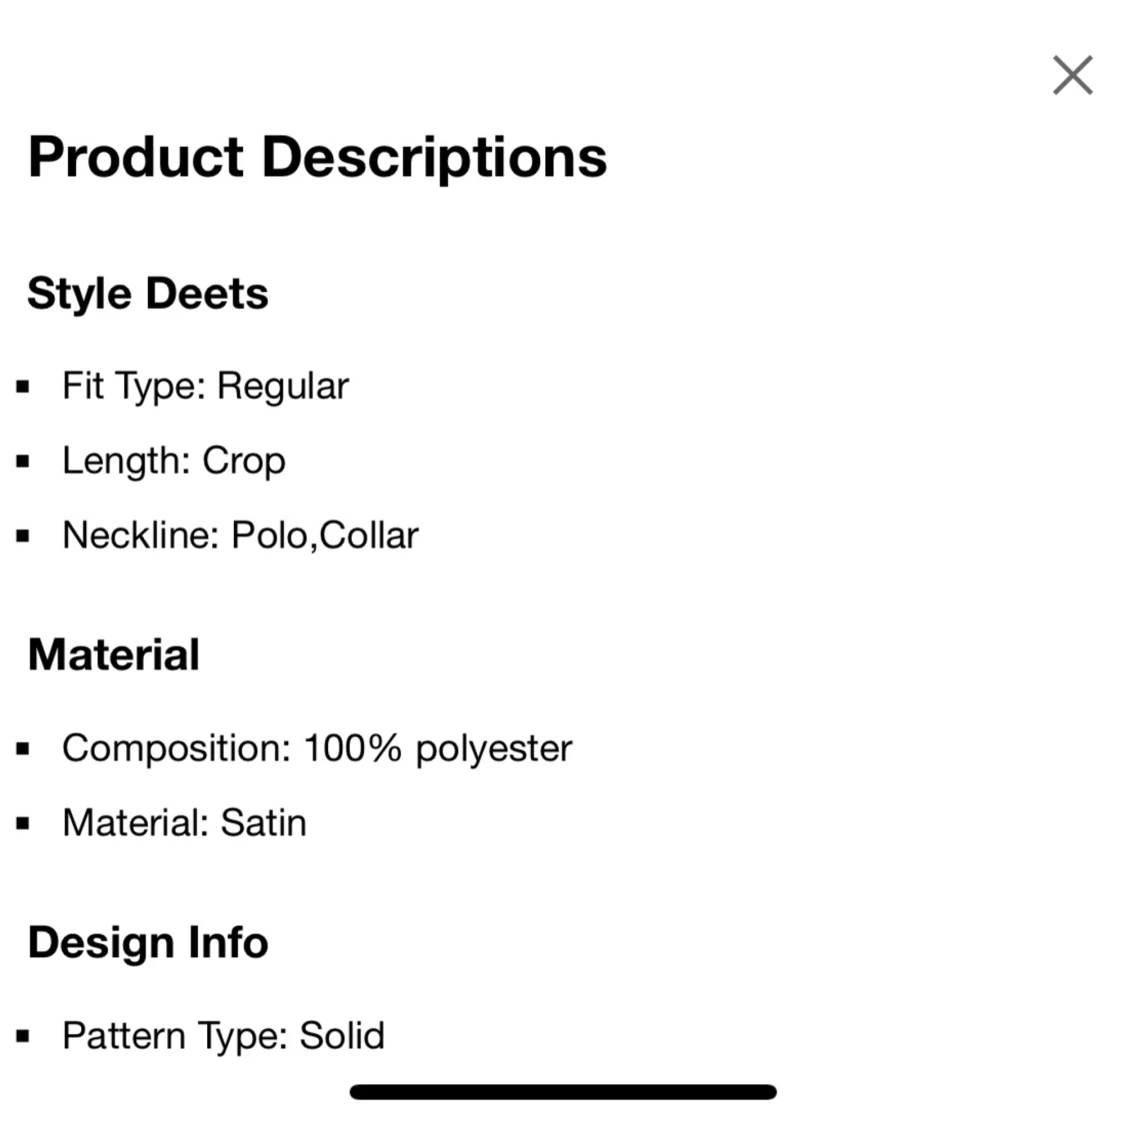This screenshot has height=1124, width=1125.
Task: Tap the word Satin
Action: point(263,823)
